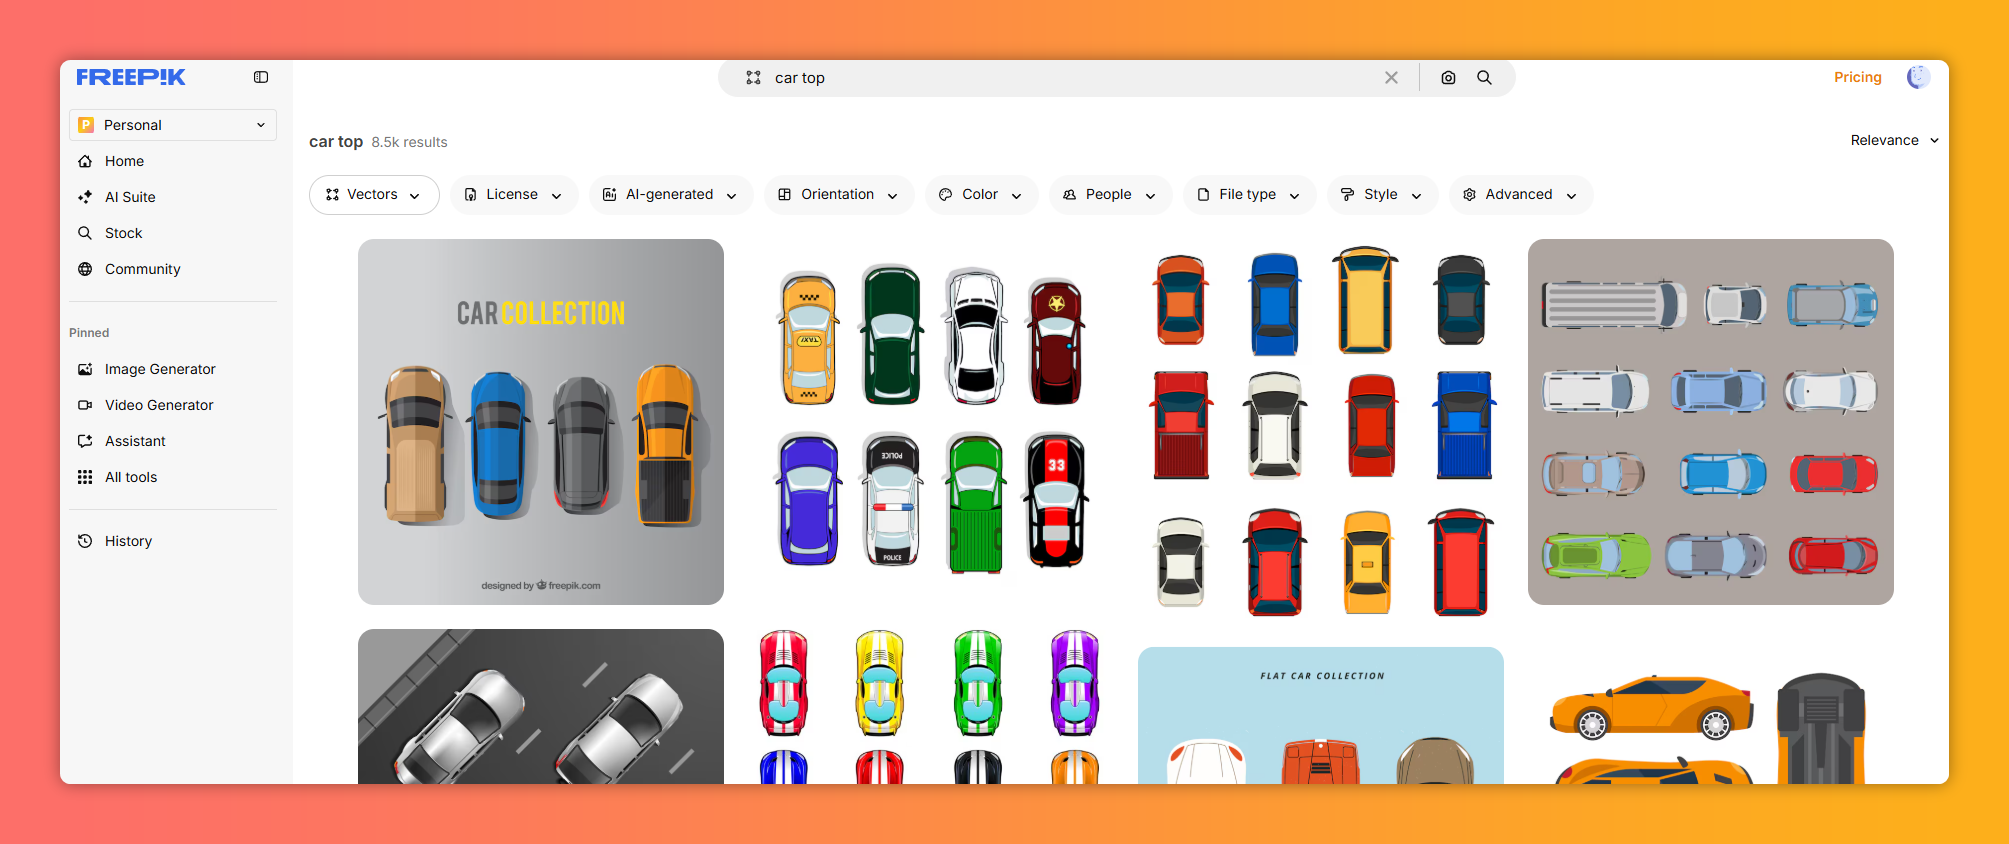Expand the Personal workspace dropdown
The width and height of the screenshot is (2009, 844).
tap(173, 125)
